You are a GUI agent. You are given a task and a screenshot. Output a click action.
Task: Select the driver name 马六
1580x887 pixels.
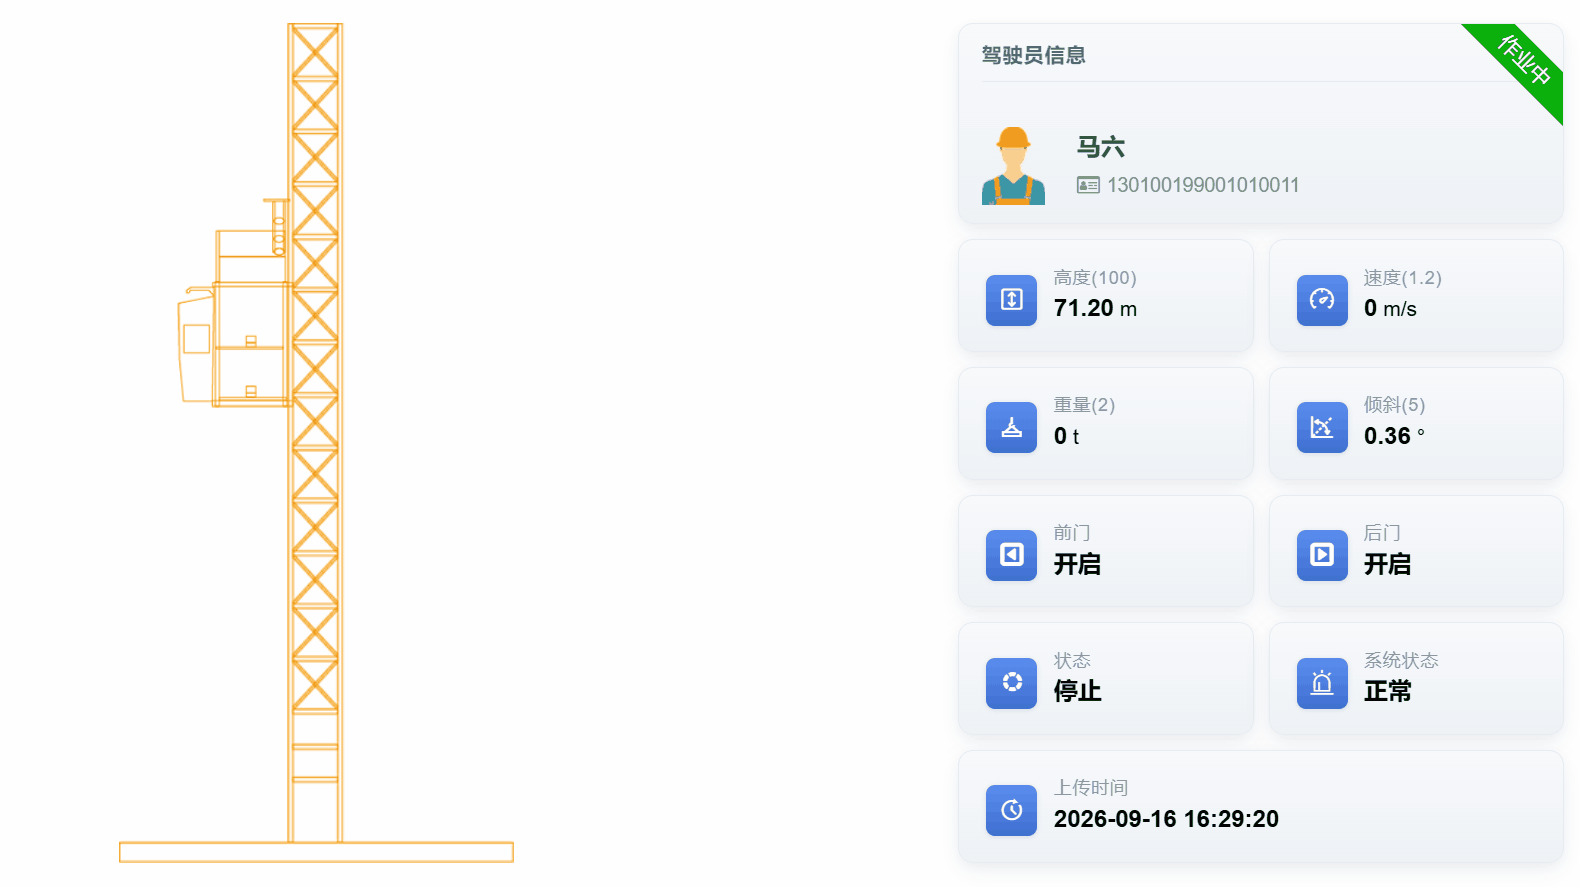1101,147
